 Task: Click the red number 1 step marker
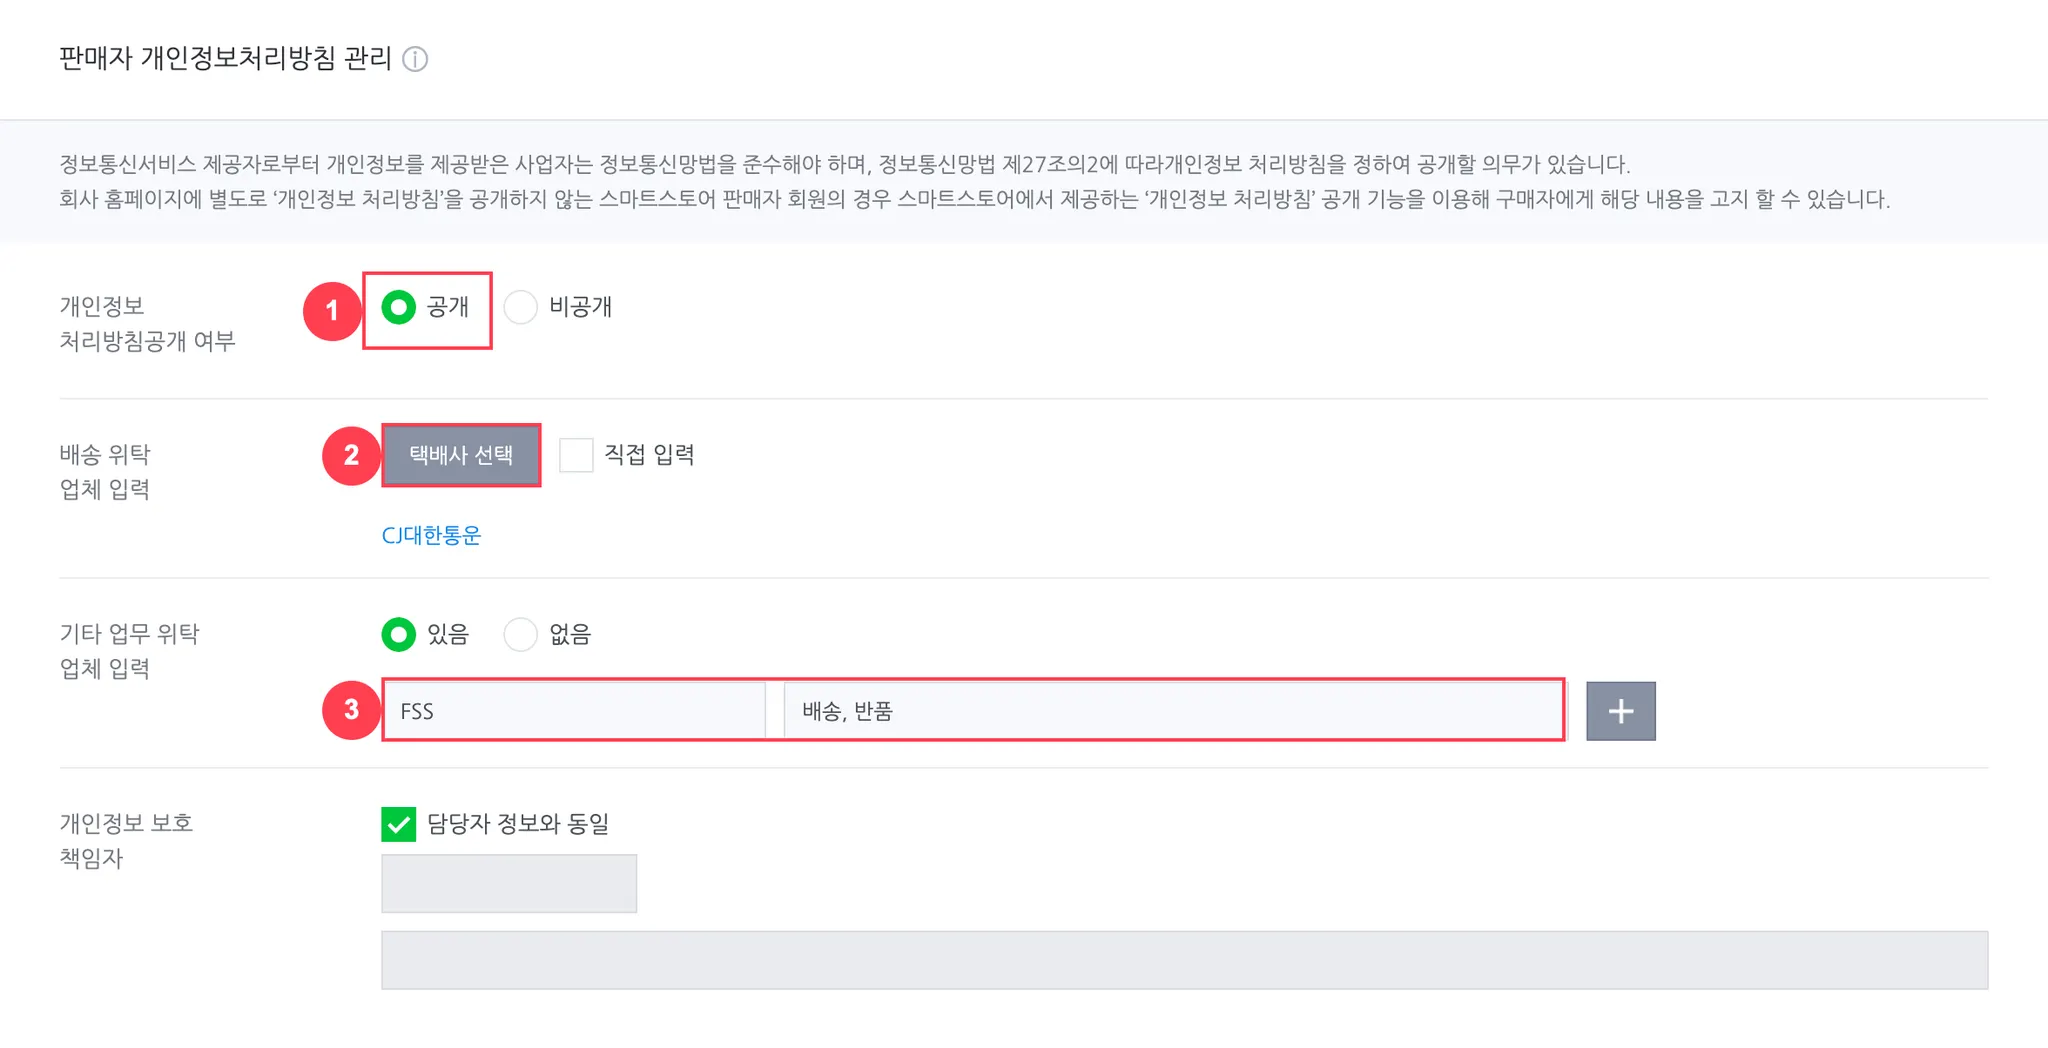(332, 310)
